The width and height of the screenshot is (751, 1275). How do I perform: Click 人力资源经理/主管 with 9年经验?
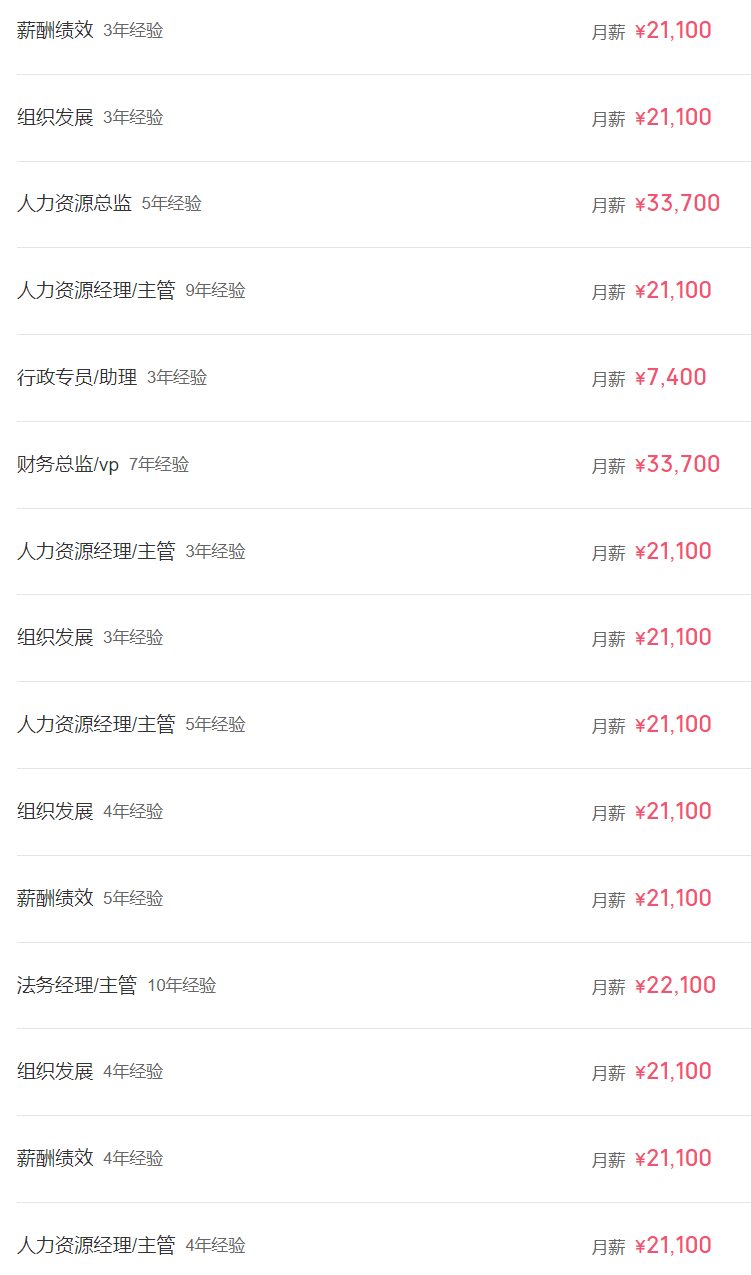pos(96,291)
